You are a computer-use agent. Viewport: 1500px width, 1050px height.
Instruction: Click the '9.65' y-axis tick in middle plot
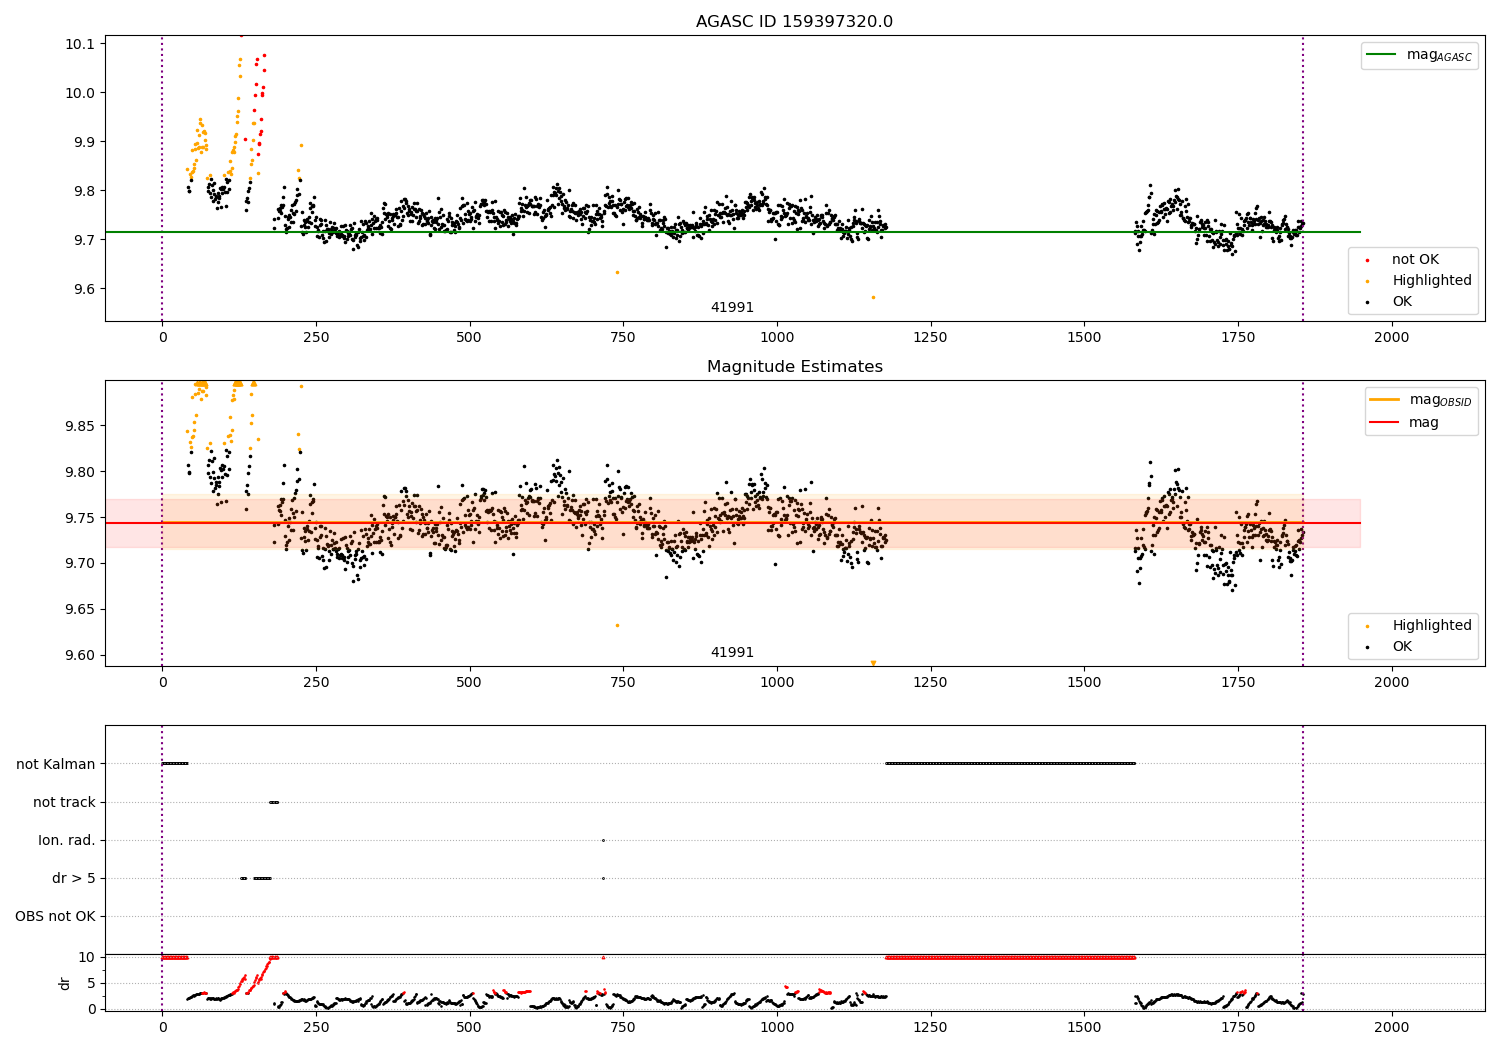point(80,609)
